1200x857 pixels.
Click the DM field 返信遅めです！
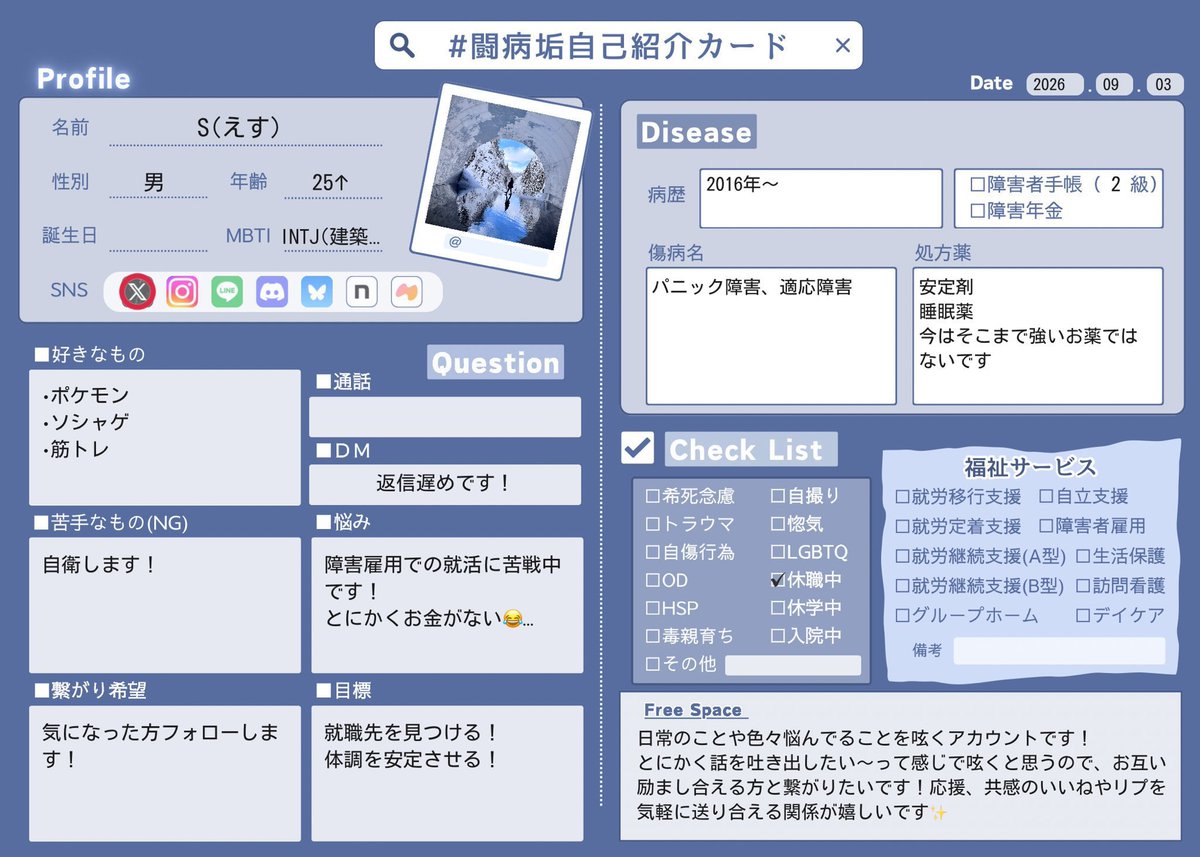[x=445, y=484]
